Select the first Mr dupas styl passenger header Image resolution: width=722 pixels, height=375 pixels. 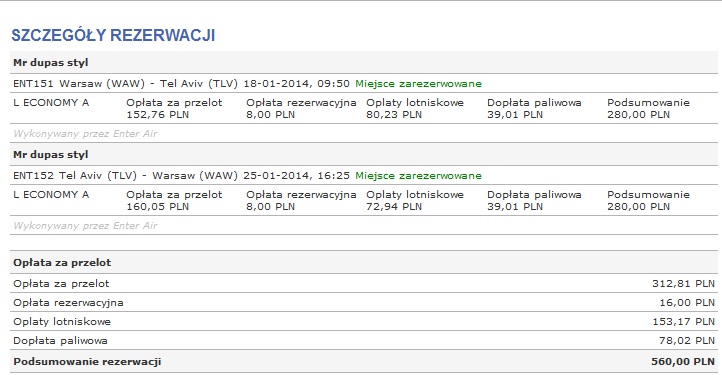tap(364, 63)
